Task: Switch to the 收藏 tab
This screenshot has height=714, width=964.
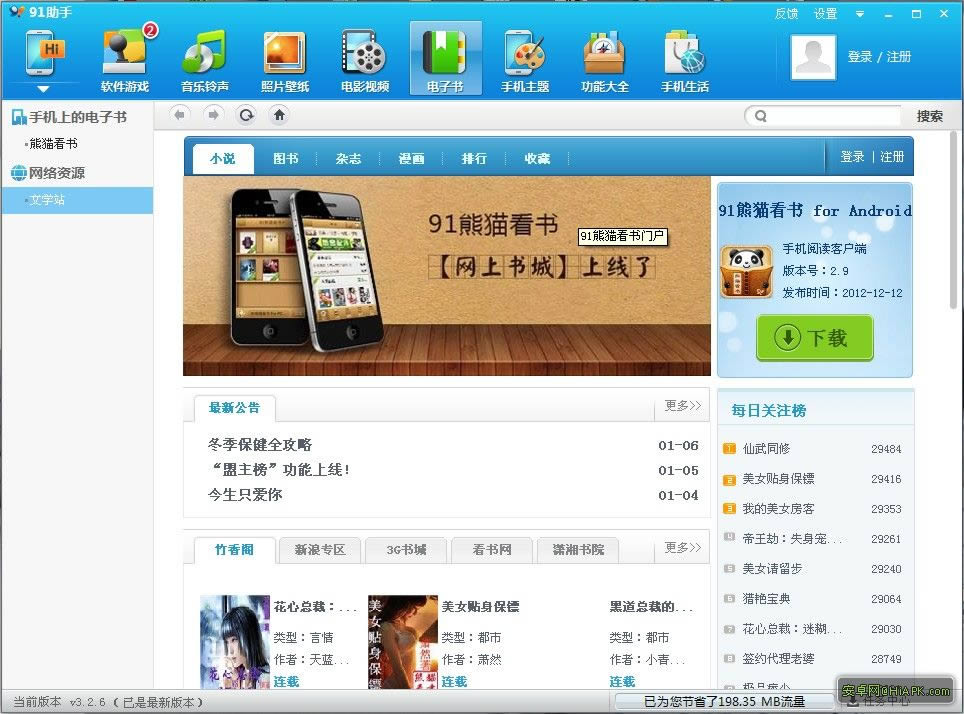Action: point(537,159)
